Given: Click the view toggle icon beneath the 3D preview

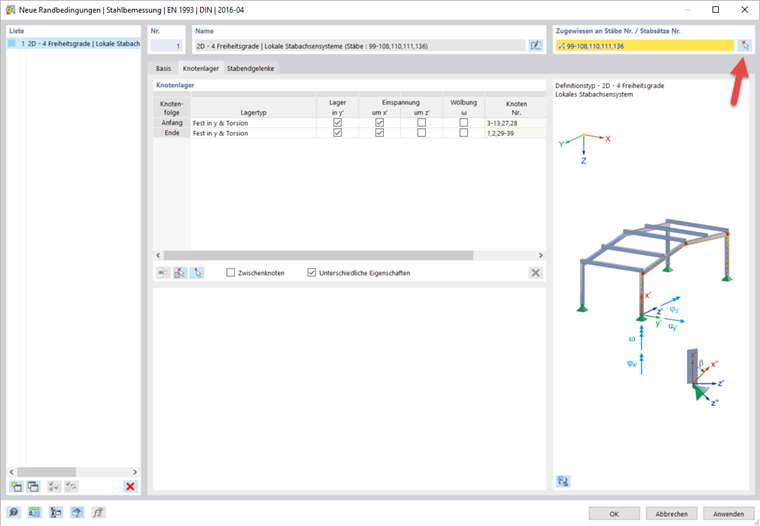Looking at the screenshot, I should click(563, 481).
